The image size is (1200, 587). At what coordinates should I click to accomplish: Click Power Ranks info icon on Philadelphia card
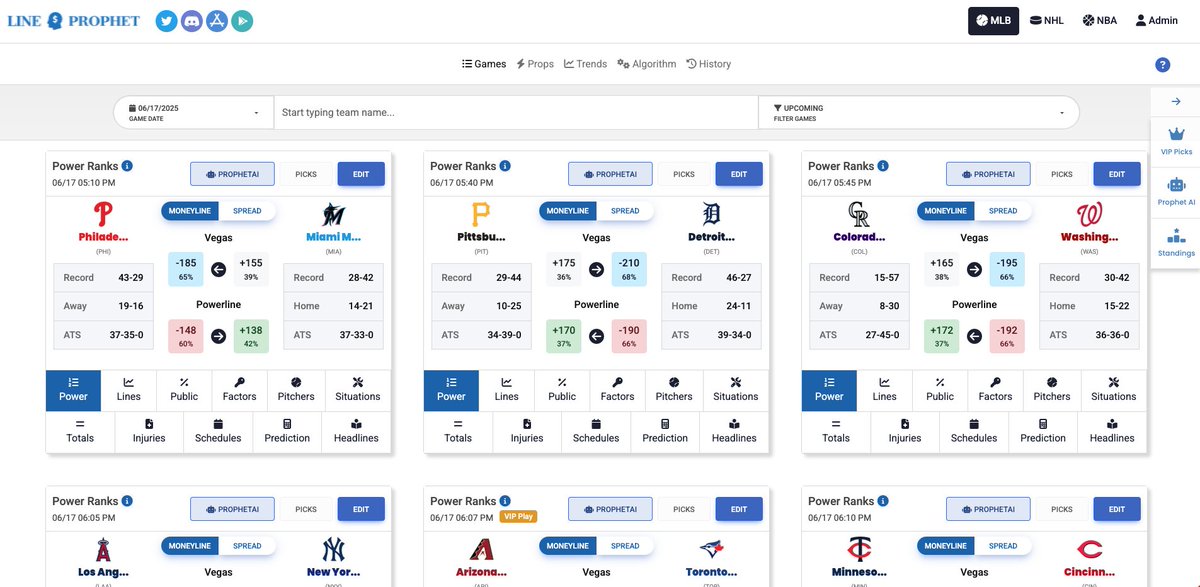(x=128, y=166)
